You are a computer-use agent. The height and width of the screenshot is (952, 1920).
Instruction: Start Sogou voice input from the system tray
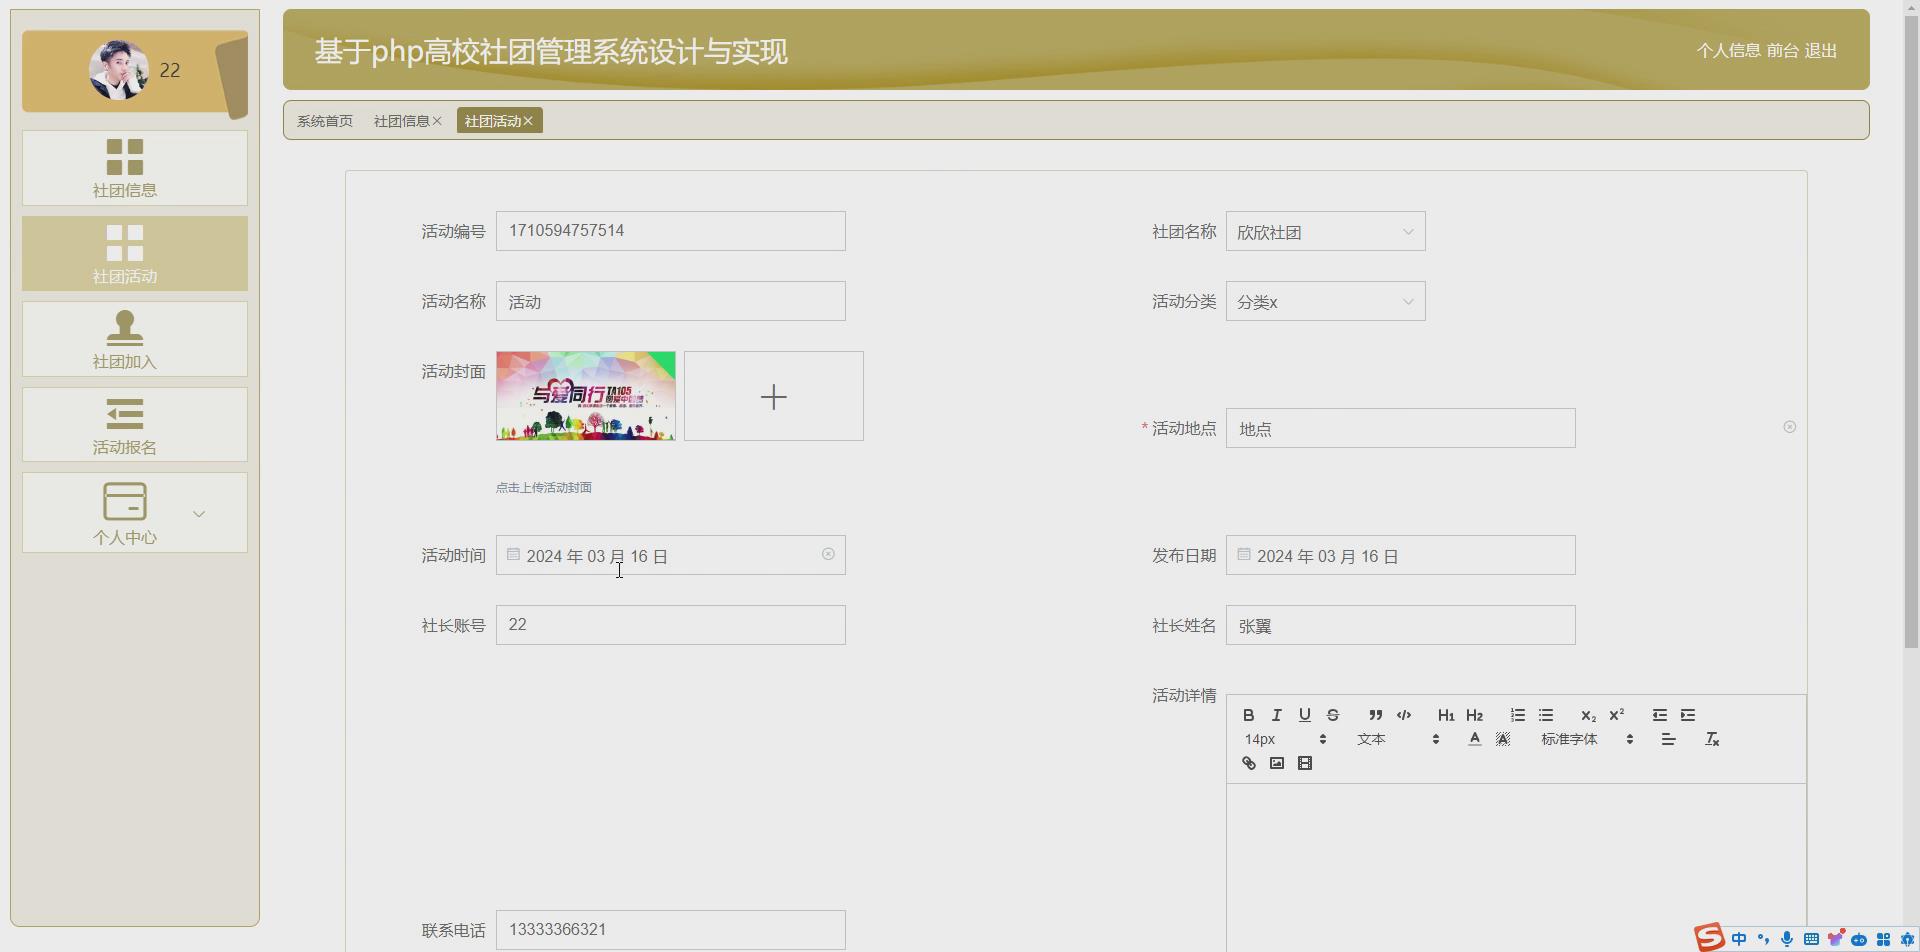1788,938
